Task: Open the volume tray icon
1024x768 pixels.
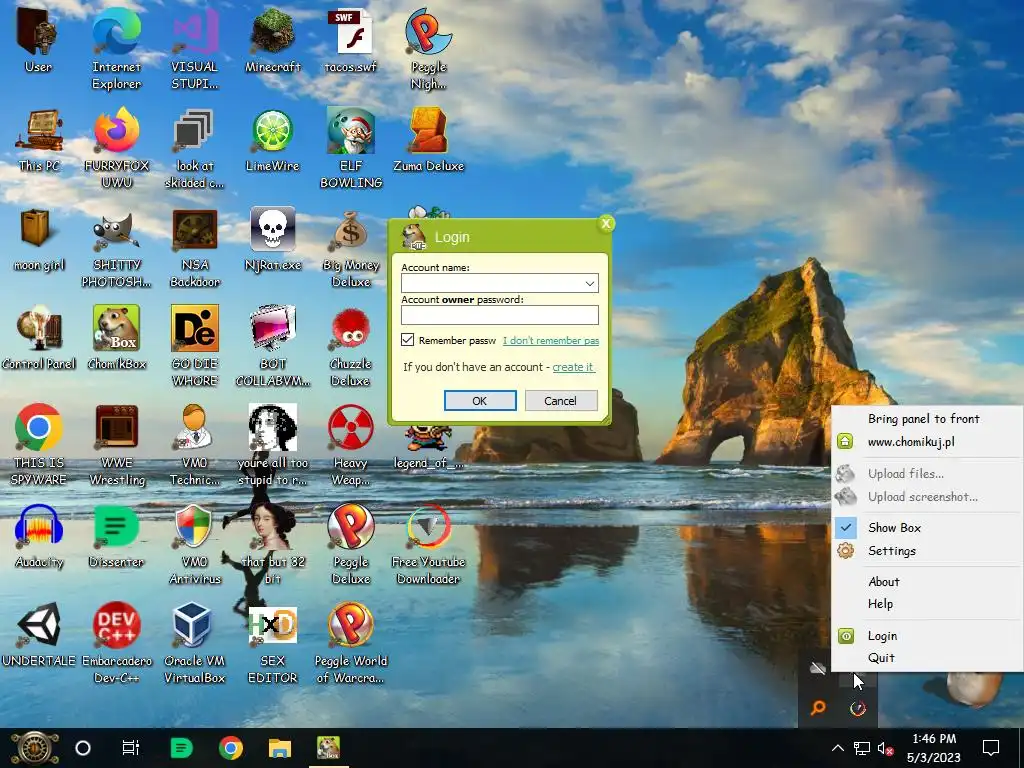Action: [885, 748]
